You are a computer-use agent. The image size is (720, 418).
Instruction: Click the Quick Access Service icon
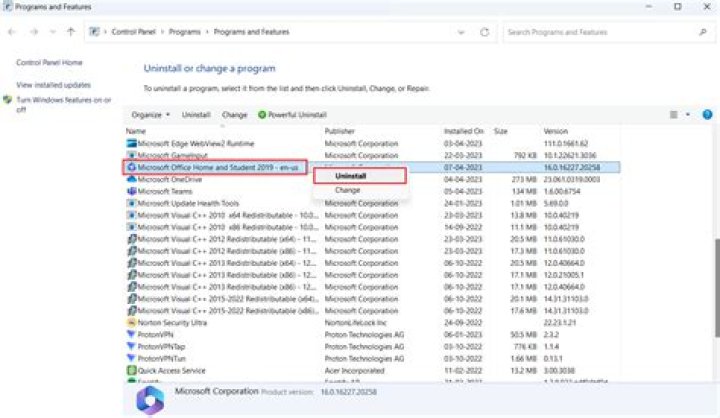(x=131, y=370)
